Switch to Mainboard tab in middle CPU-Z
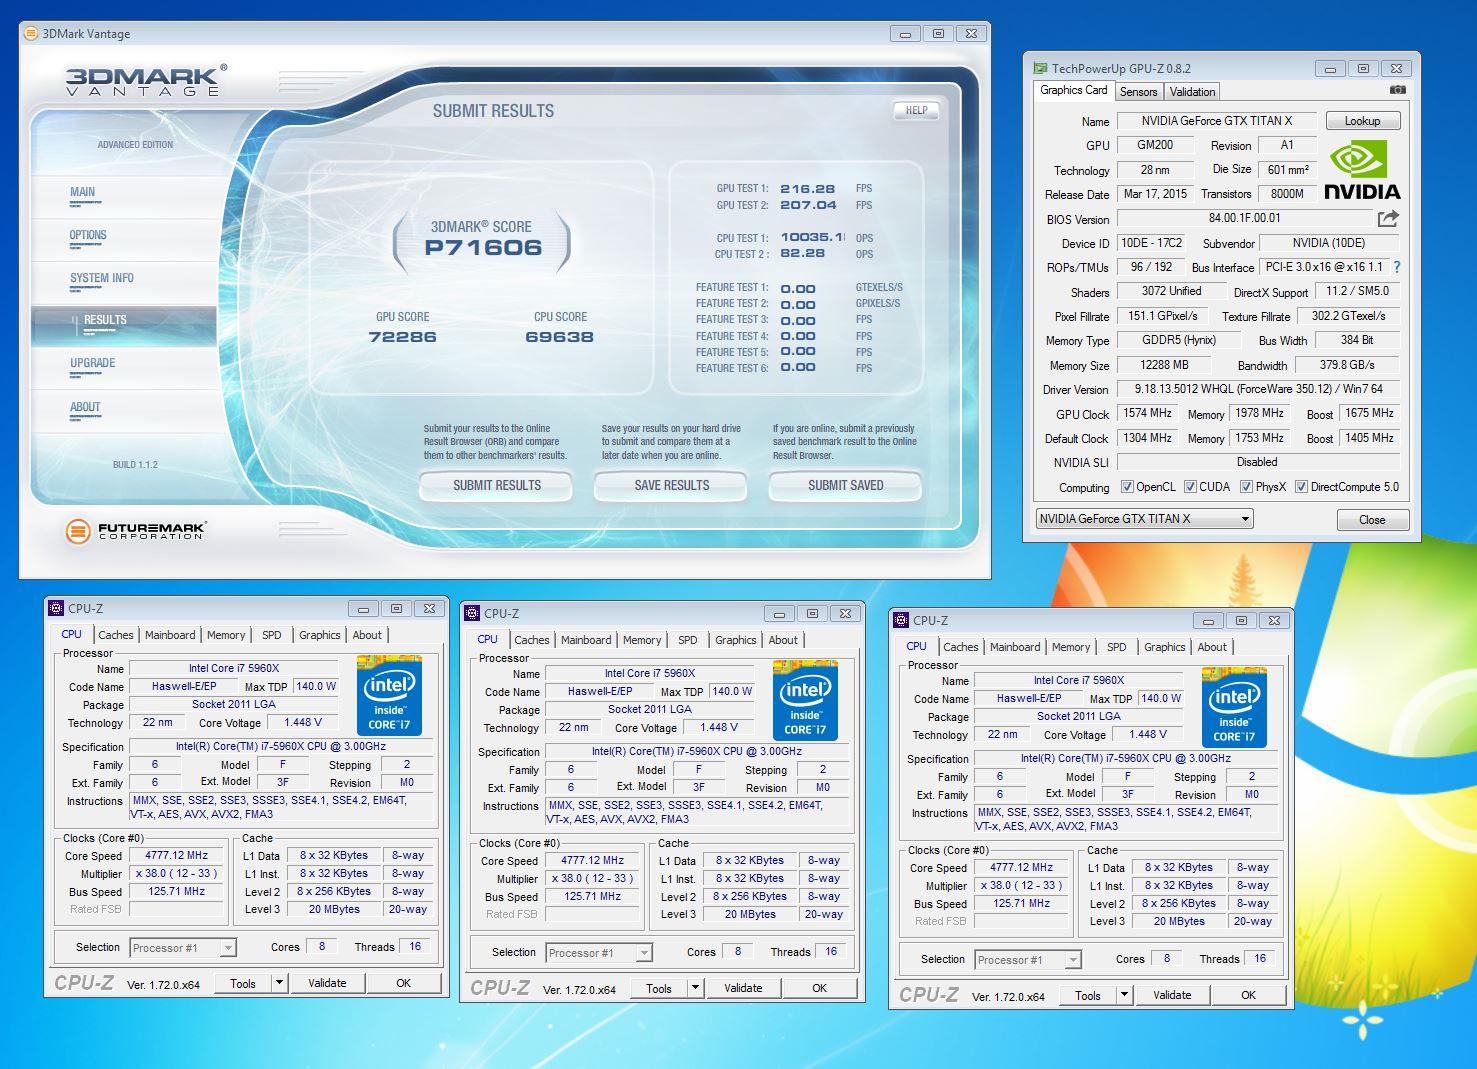 [x=586, y=640]
